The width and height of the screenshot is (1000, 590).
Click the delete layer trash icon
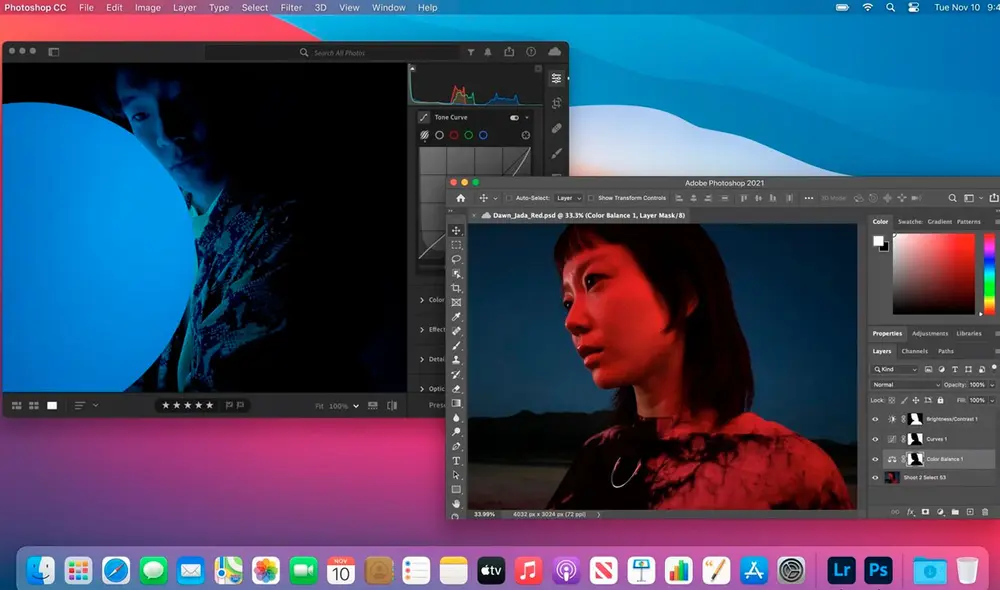point(984,511)
